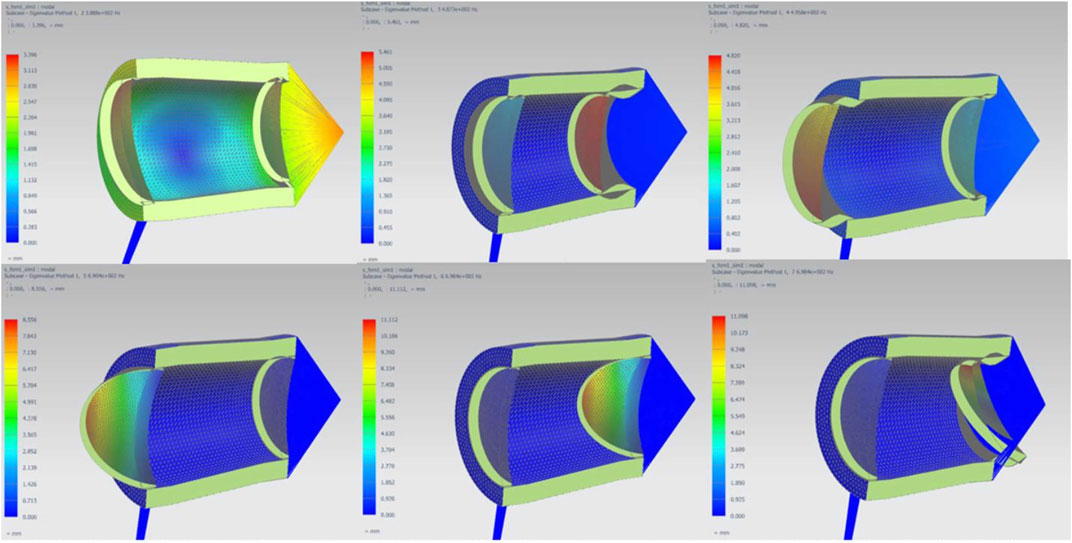Select the top-left plot's subcase header text
Viewport: 1072px width, 543px height.
62,13
